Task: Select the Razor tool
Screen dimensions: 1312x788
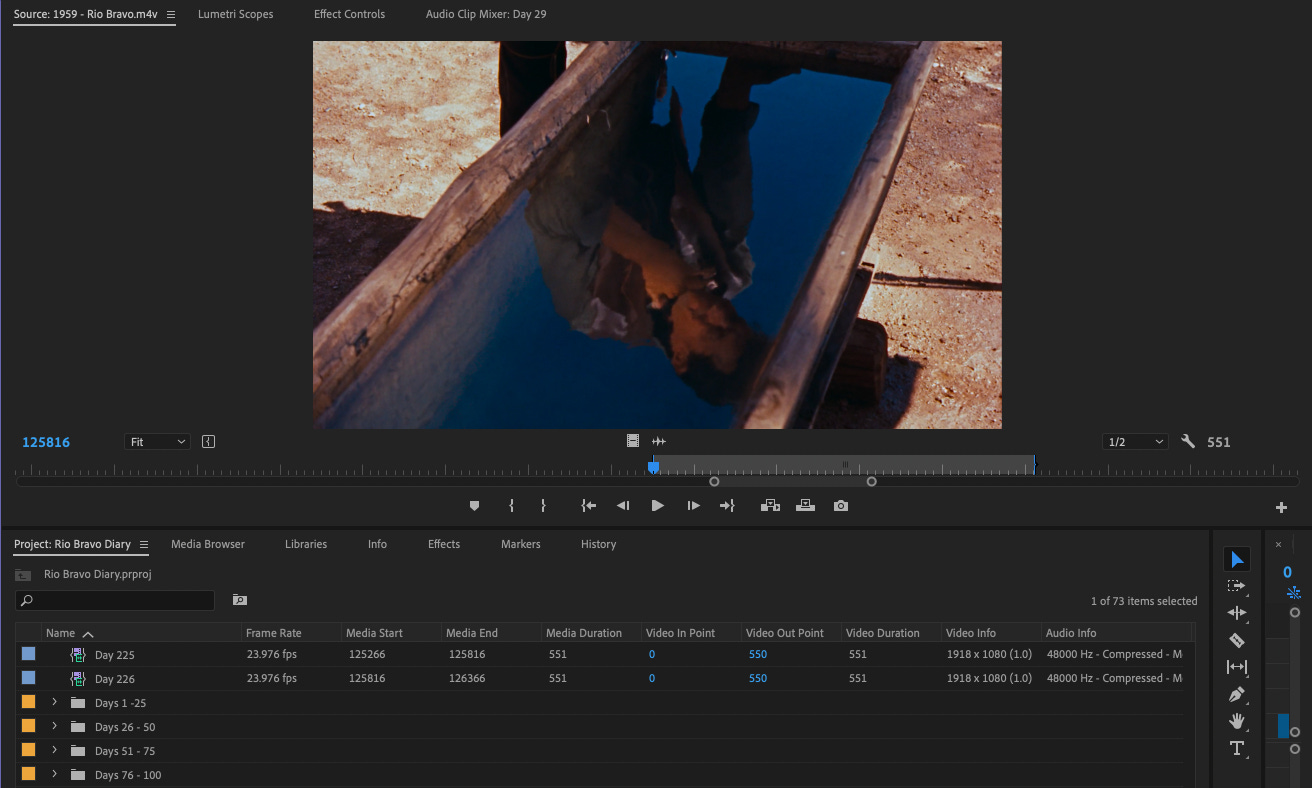Action: click(x=1237, y=640)
